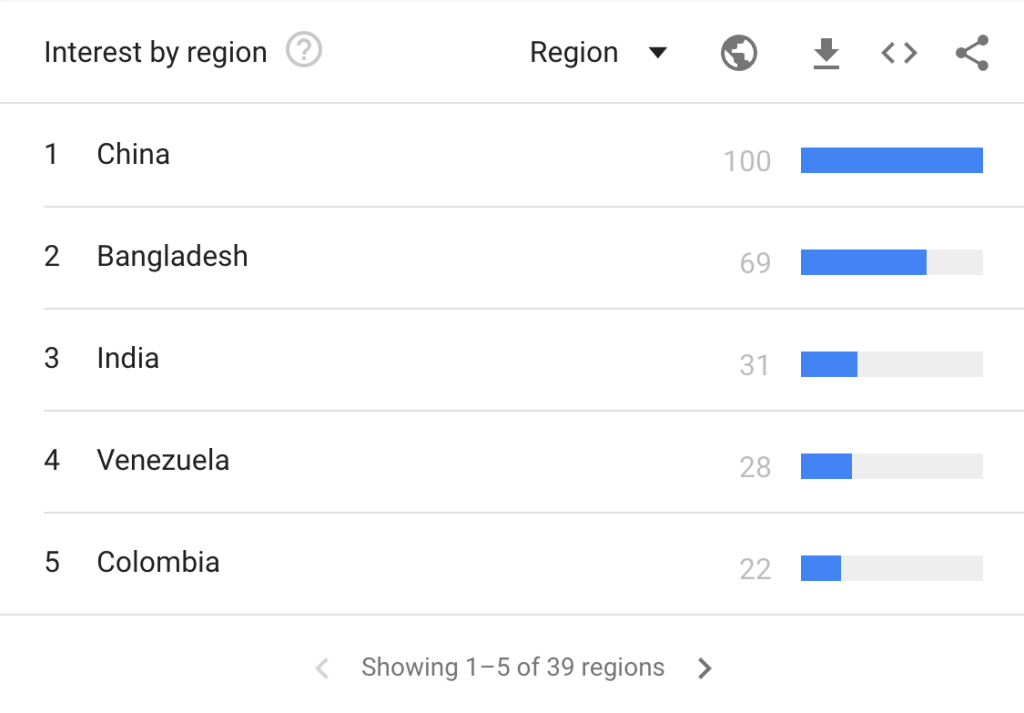Toggle the globe map view icon
Viewport: 1024px width, 713px height.
[x=739, y=53]
